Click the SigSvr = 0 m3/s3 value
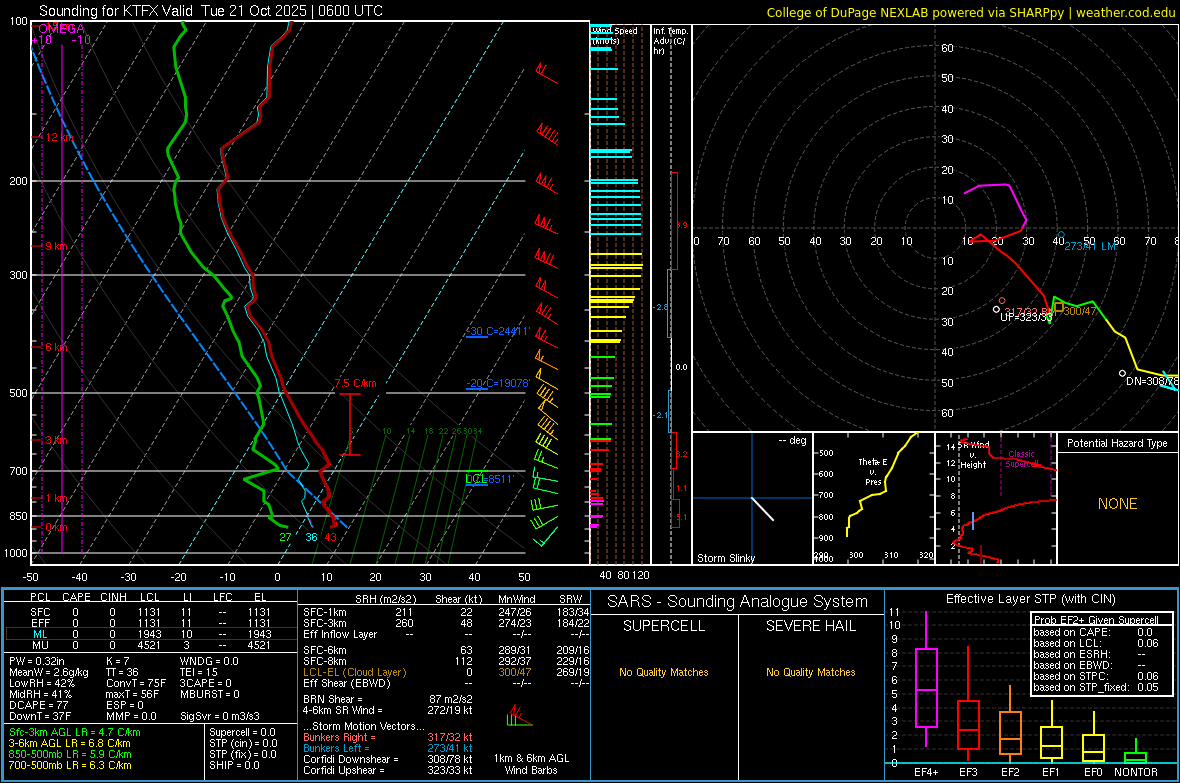Viewport: 1180px width, 783px height. [x=220, y=716]
